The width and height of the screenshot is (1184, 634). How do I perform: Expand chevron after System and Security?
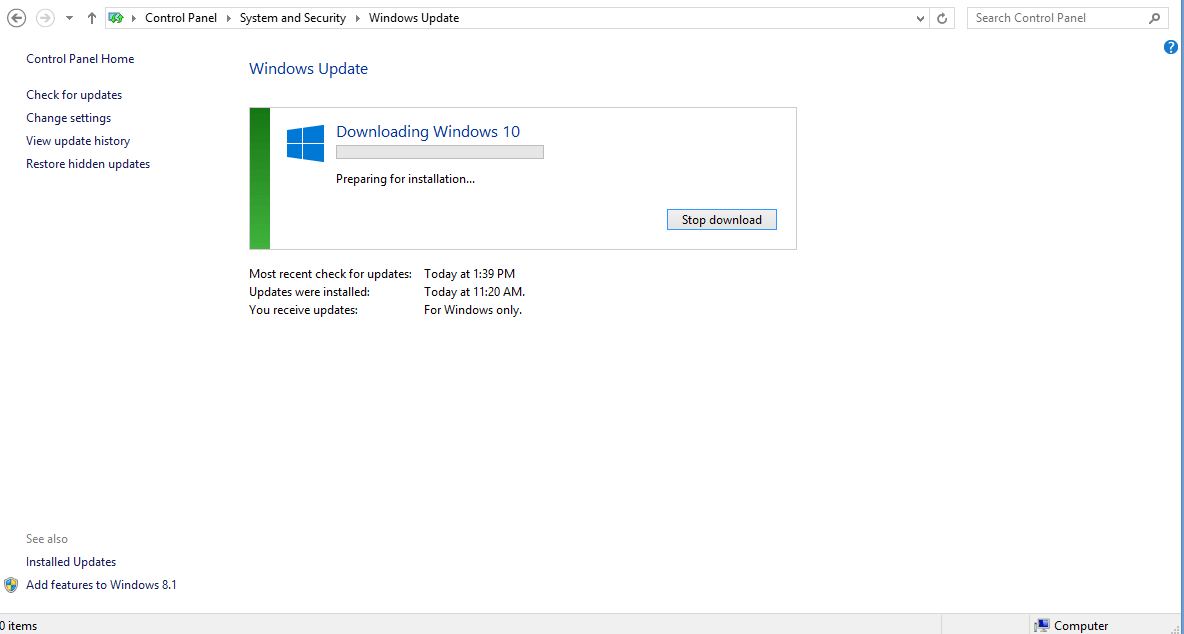pos(358,18)
